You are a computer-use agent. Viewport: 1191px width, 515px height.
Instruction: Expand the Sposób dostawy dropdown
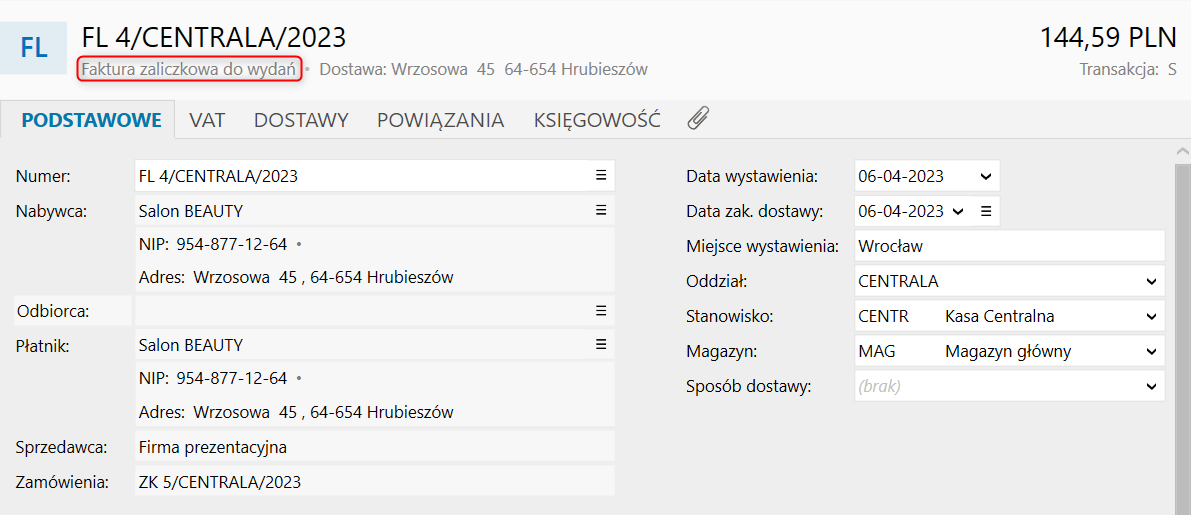click(1151, 386)
